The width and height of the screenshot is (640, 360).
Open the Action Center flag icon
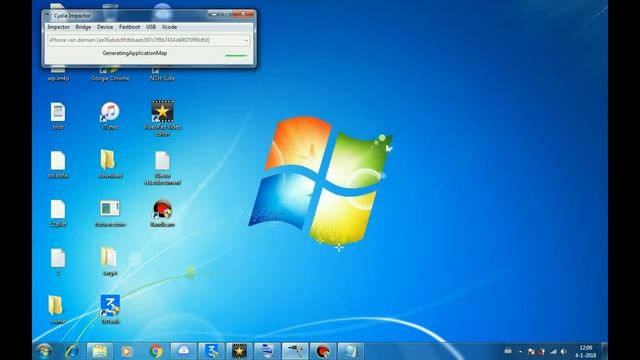(531, 351)
